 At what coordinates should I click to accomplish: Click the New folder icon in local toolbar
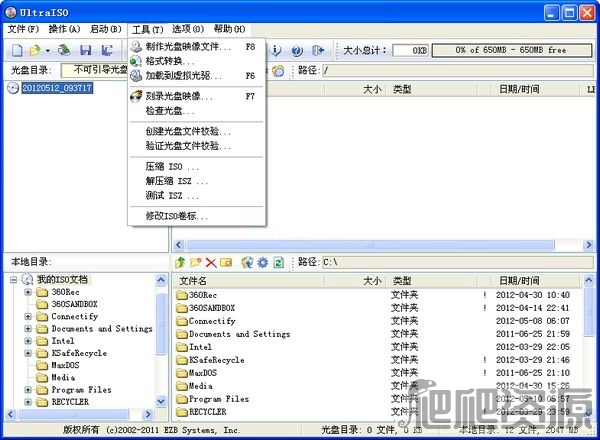point(196,262)
